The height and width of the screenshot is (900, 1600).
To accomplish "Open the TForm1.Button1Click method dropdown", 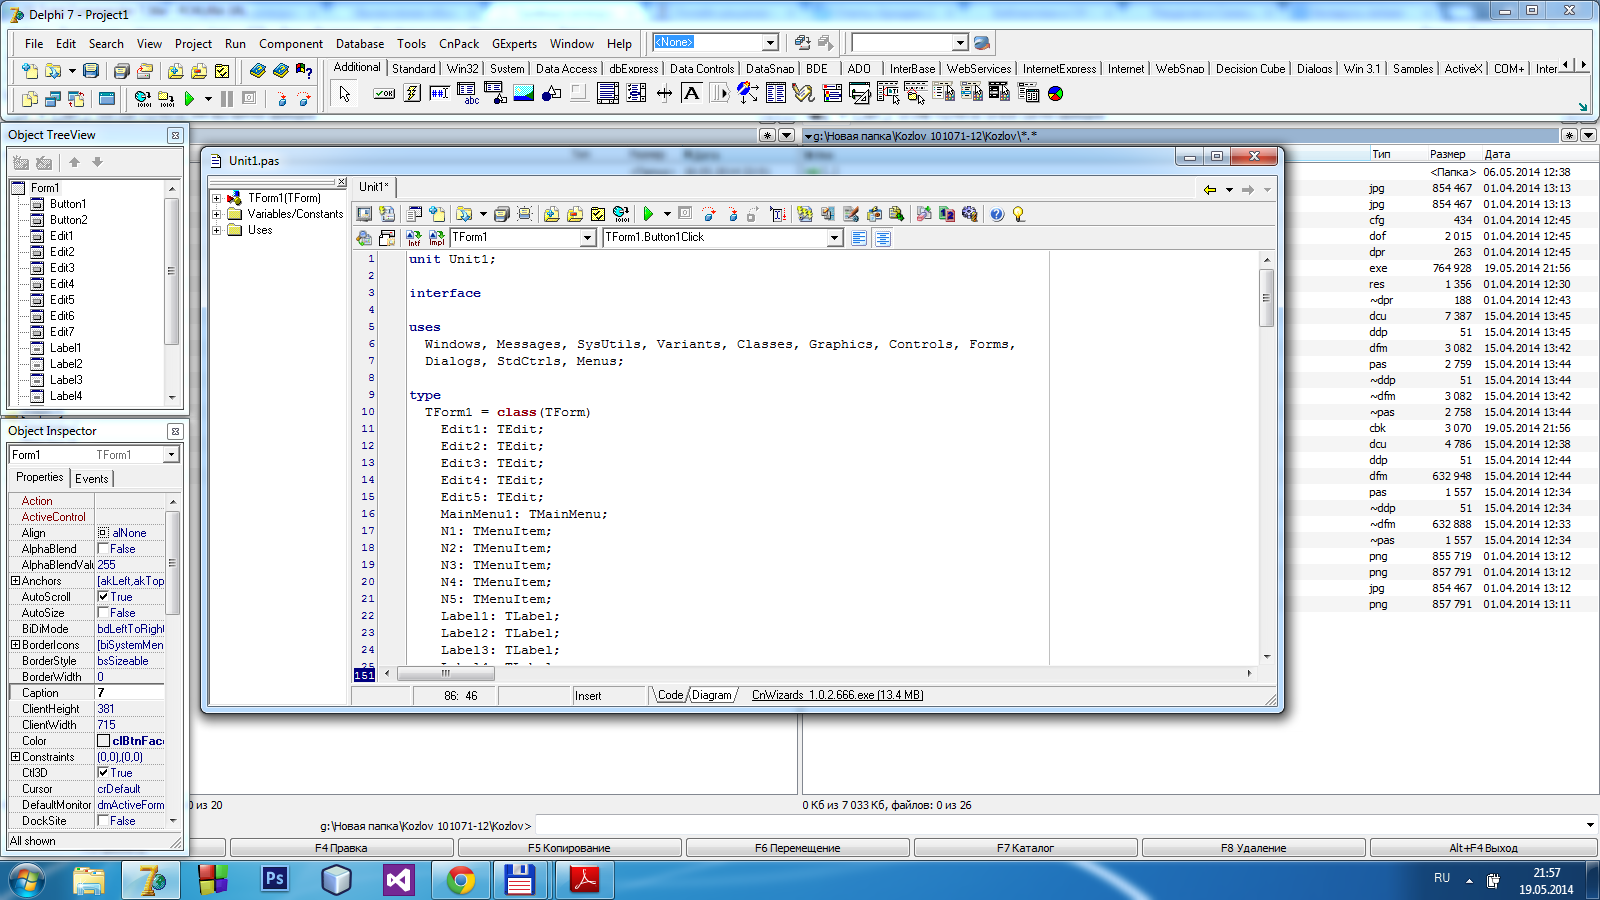I will click(834, 238).
